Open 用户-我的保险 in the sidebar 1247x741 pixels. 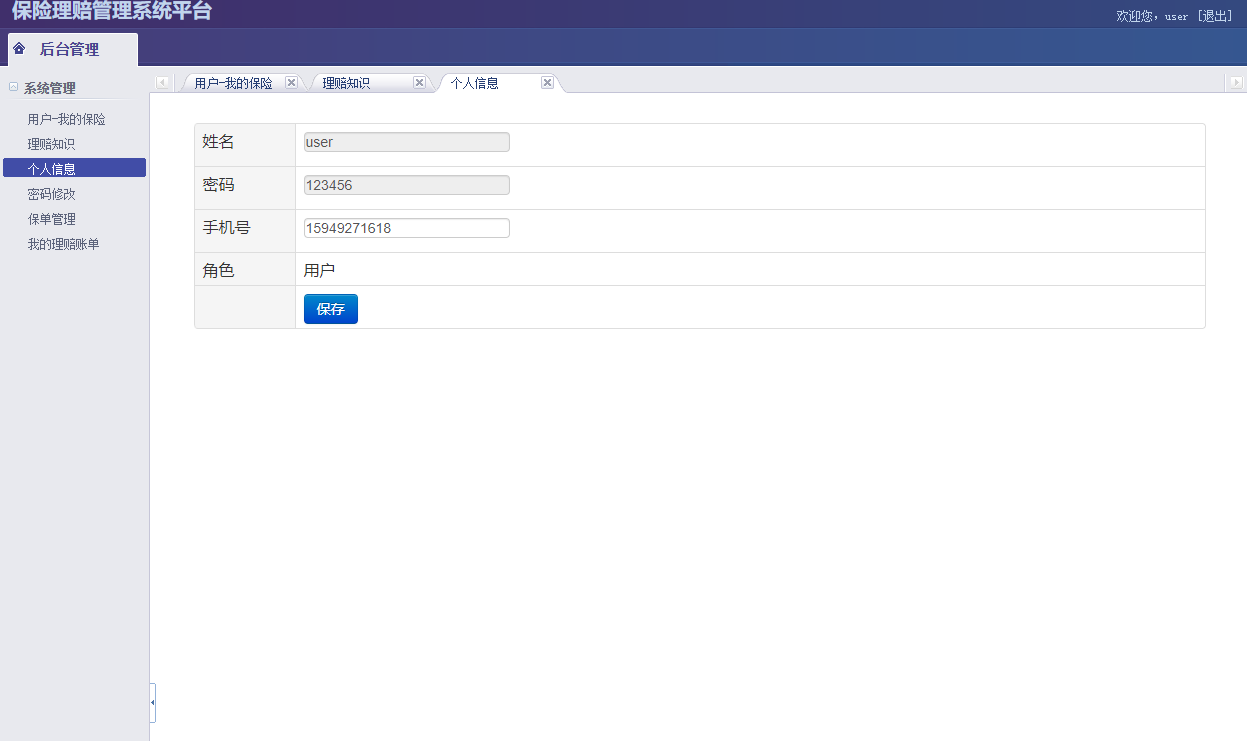pyautogui.click(x=66, y=119)
